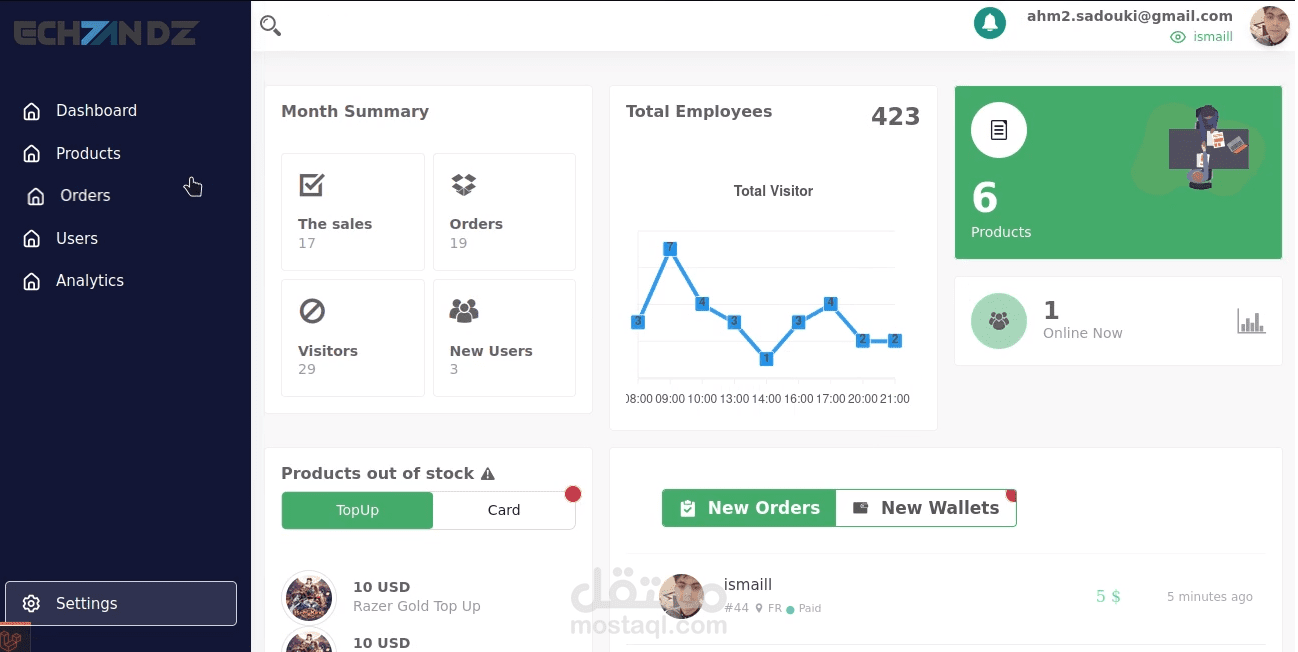Open the New Orders tab
Viewport: 1298px width, 652px height.
pyautogui.click(x=748, y=507)
